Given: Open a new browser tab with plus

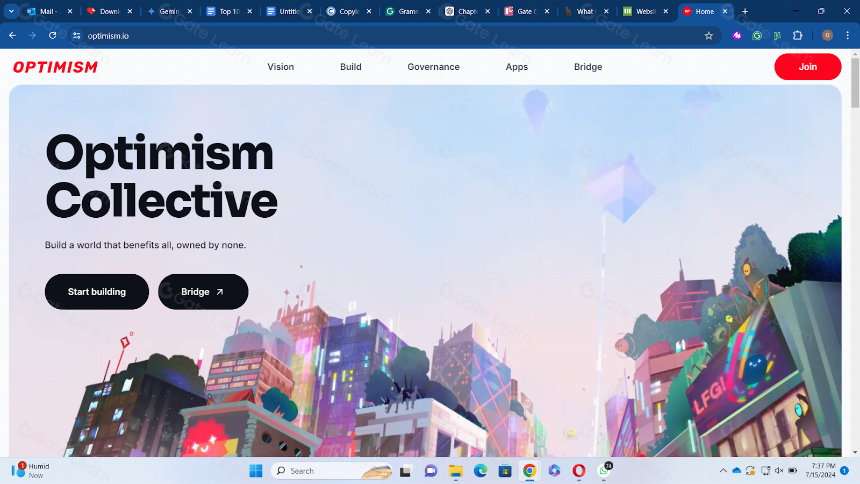Looking at the screenshot, I should [x=745, y=11].
